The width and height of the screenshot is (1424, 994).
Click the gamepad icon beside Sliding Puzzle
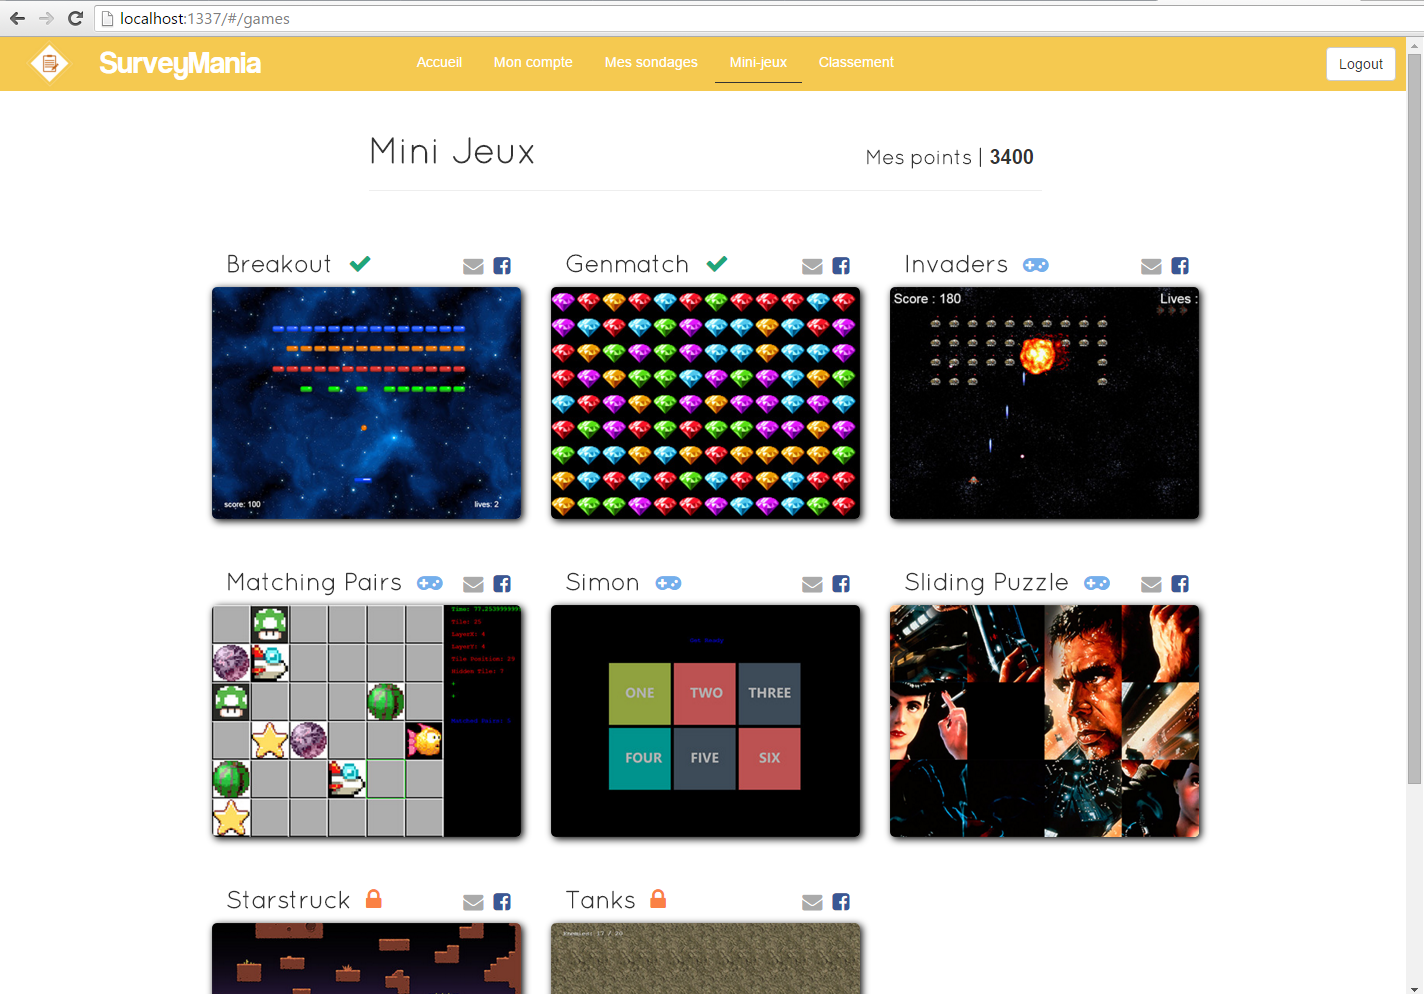click(1097, 583)
